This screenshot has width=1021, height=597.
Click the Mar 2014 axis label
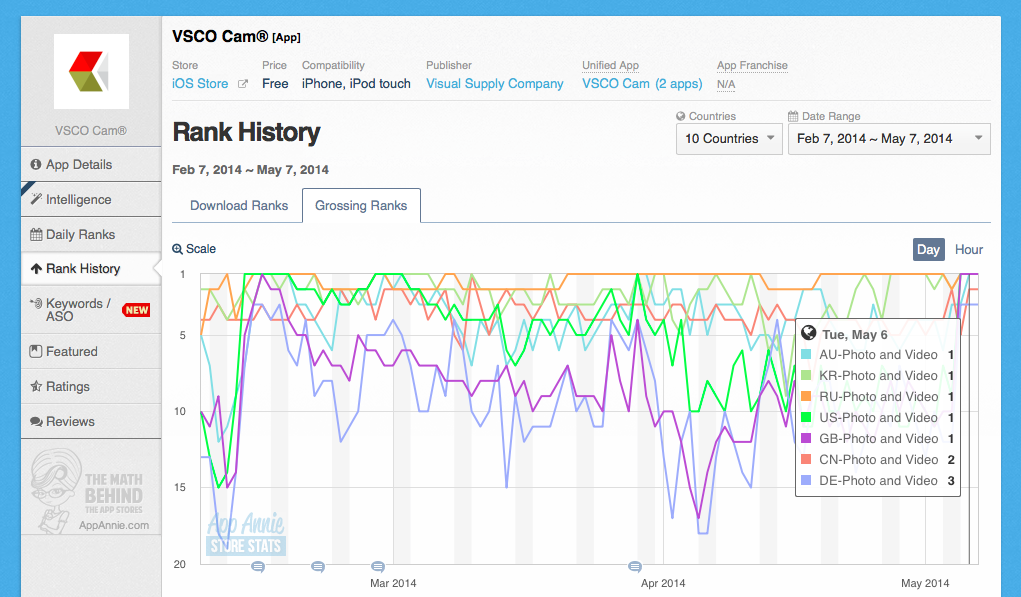click(393, 583)
